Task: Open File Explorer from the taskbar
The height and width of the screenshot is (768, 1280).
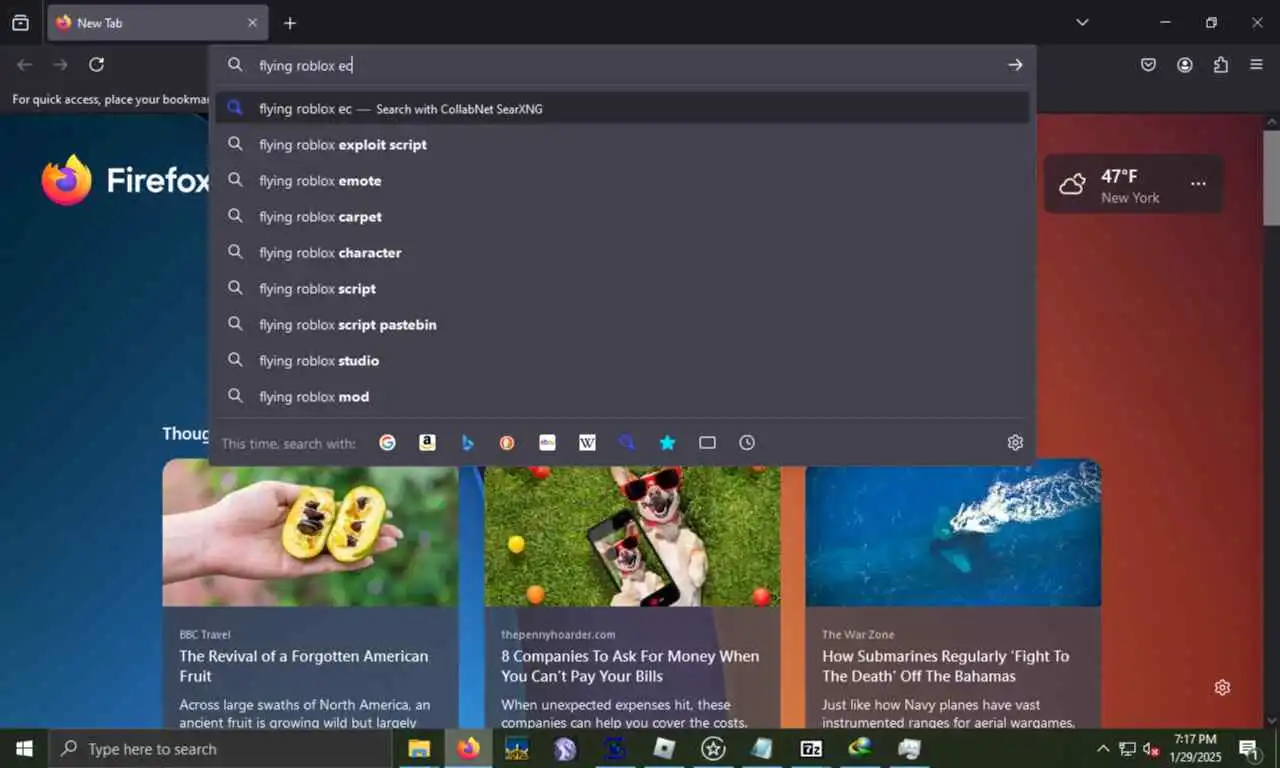Action: click(x=419, y=749)
